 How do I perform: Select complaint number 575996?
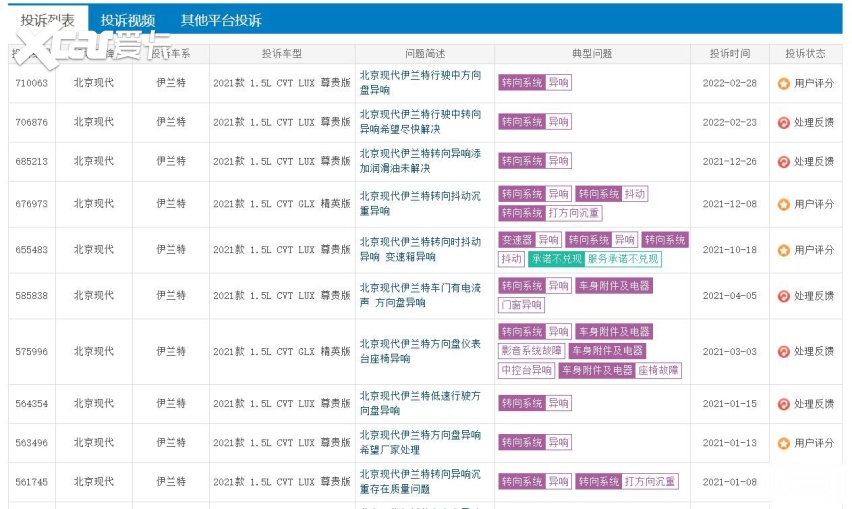coord(32,351)
